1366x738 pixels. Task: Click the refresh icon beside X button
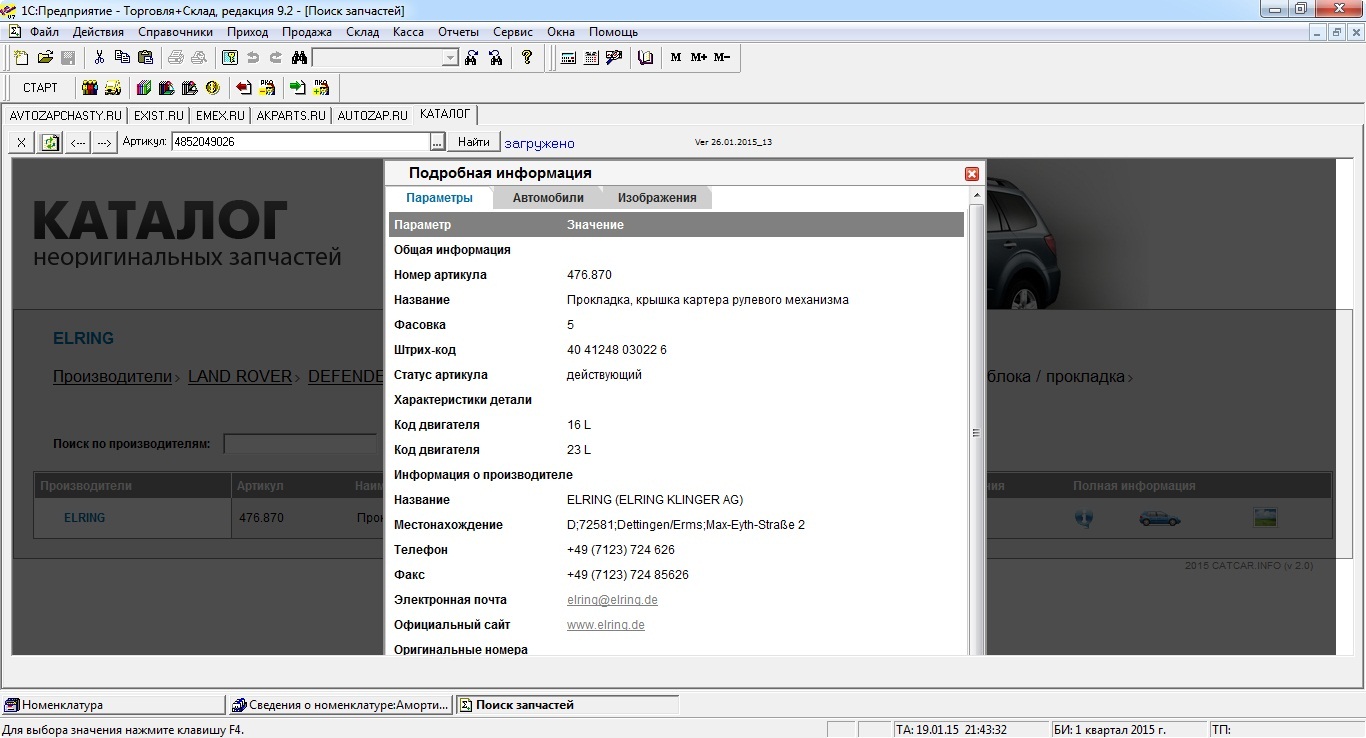point(50,143)
